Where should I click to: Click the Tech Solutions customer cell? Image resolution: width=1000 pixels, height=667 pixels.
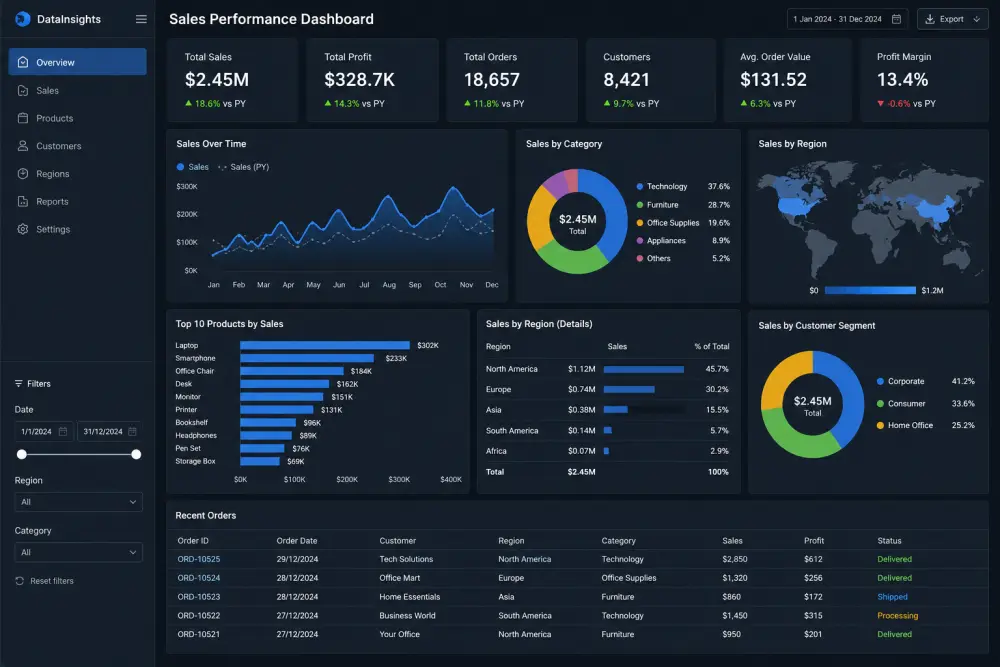[406, 559]
